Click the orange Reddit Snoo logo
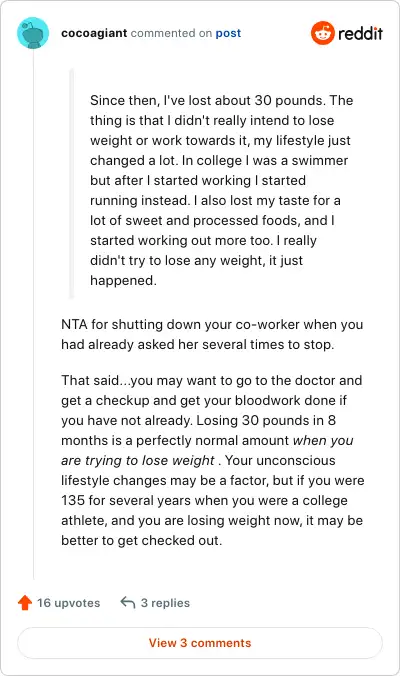The image size is (400, 676). 322,33
